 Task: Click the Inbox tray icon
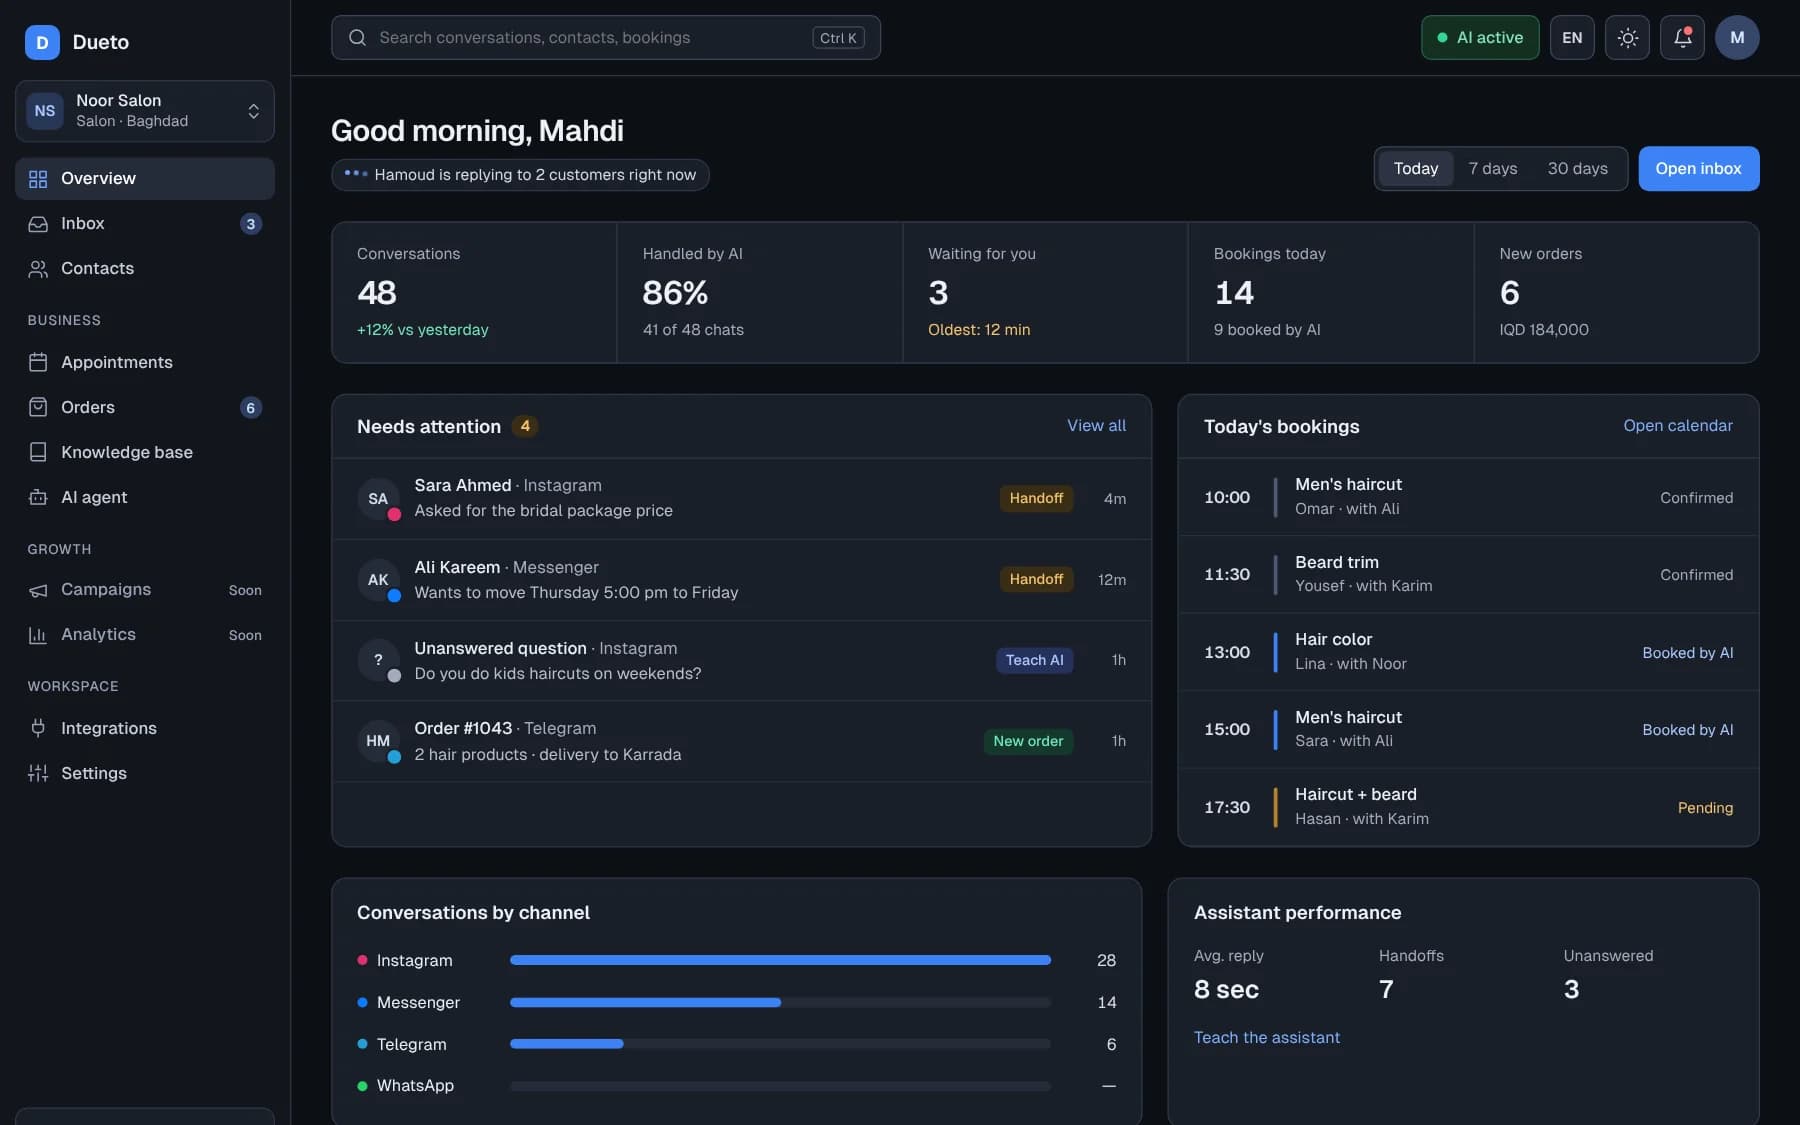pos(38,224)
